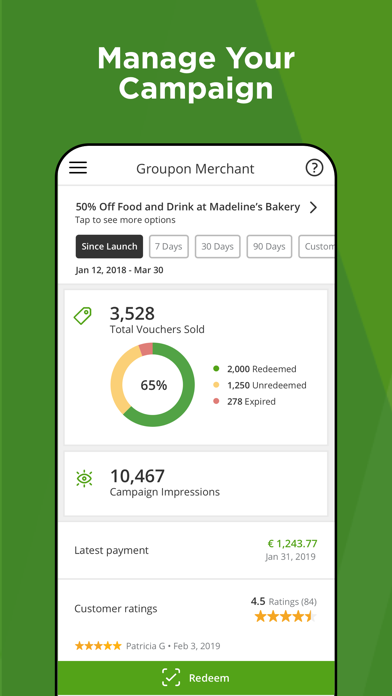This screenshot has width=392, height=696.
Task: Tap the 65% donut chart center
Action: [x=154, y=385]
